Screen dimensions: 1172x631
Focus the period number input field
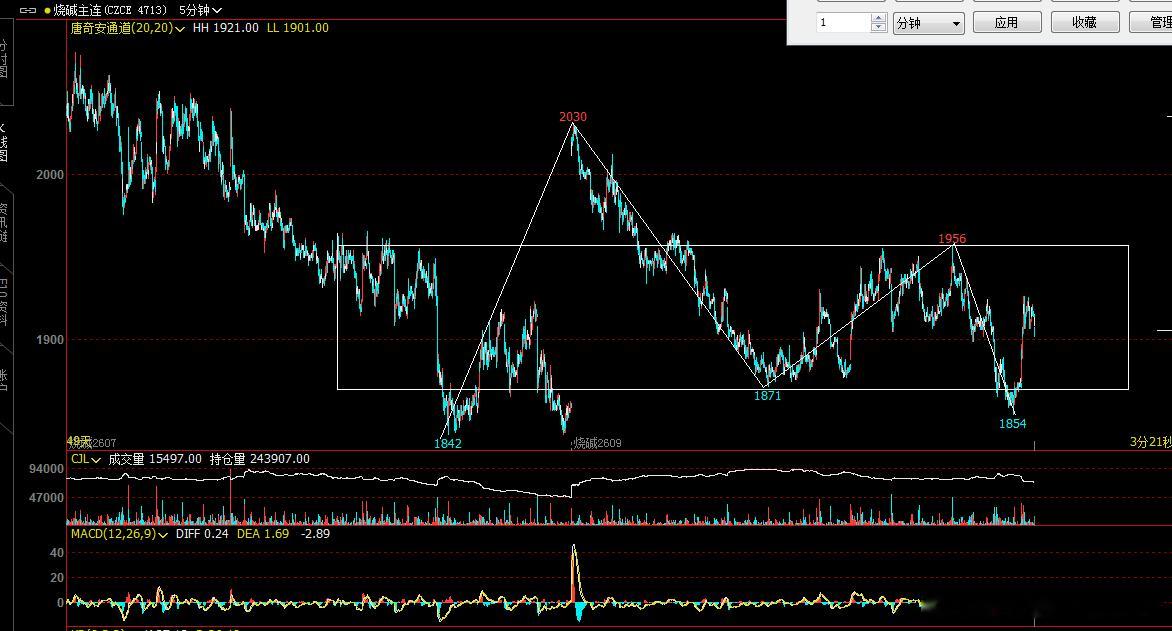point(843,23)
